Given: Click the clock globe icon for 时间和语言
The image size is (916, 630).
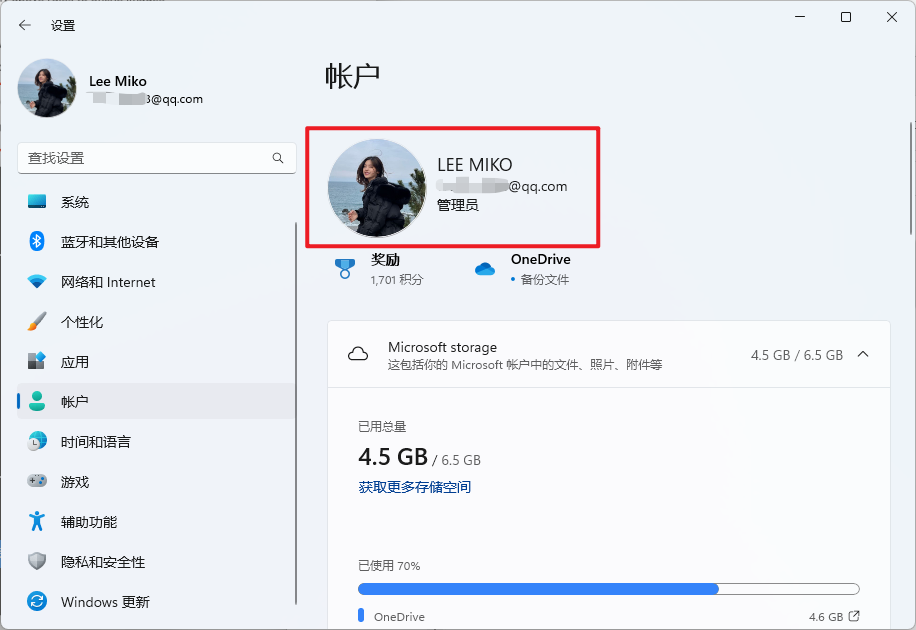Looking at the screenshot, I should (x=37, y=441).
